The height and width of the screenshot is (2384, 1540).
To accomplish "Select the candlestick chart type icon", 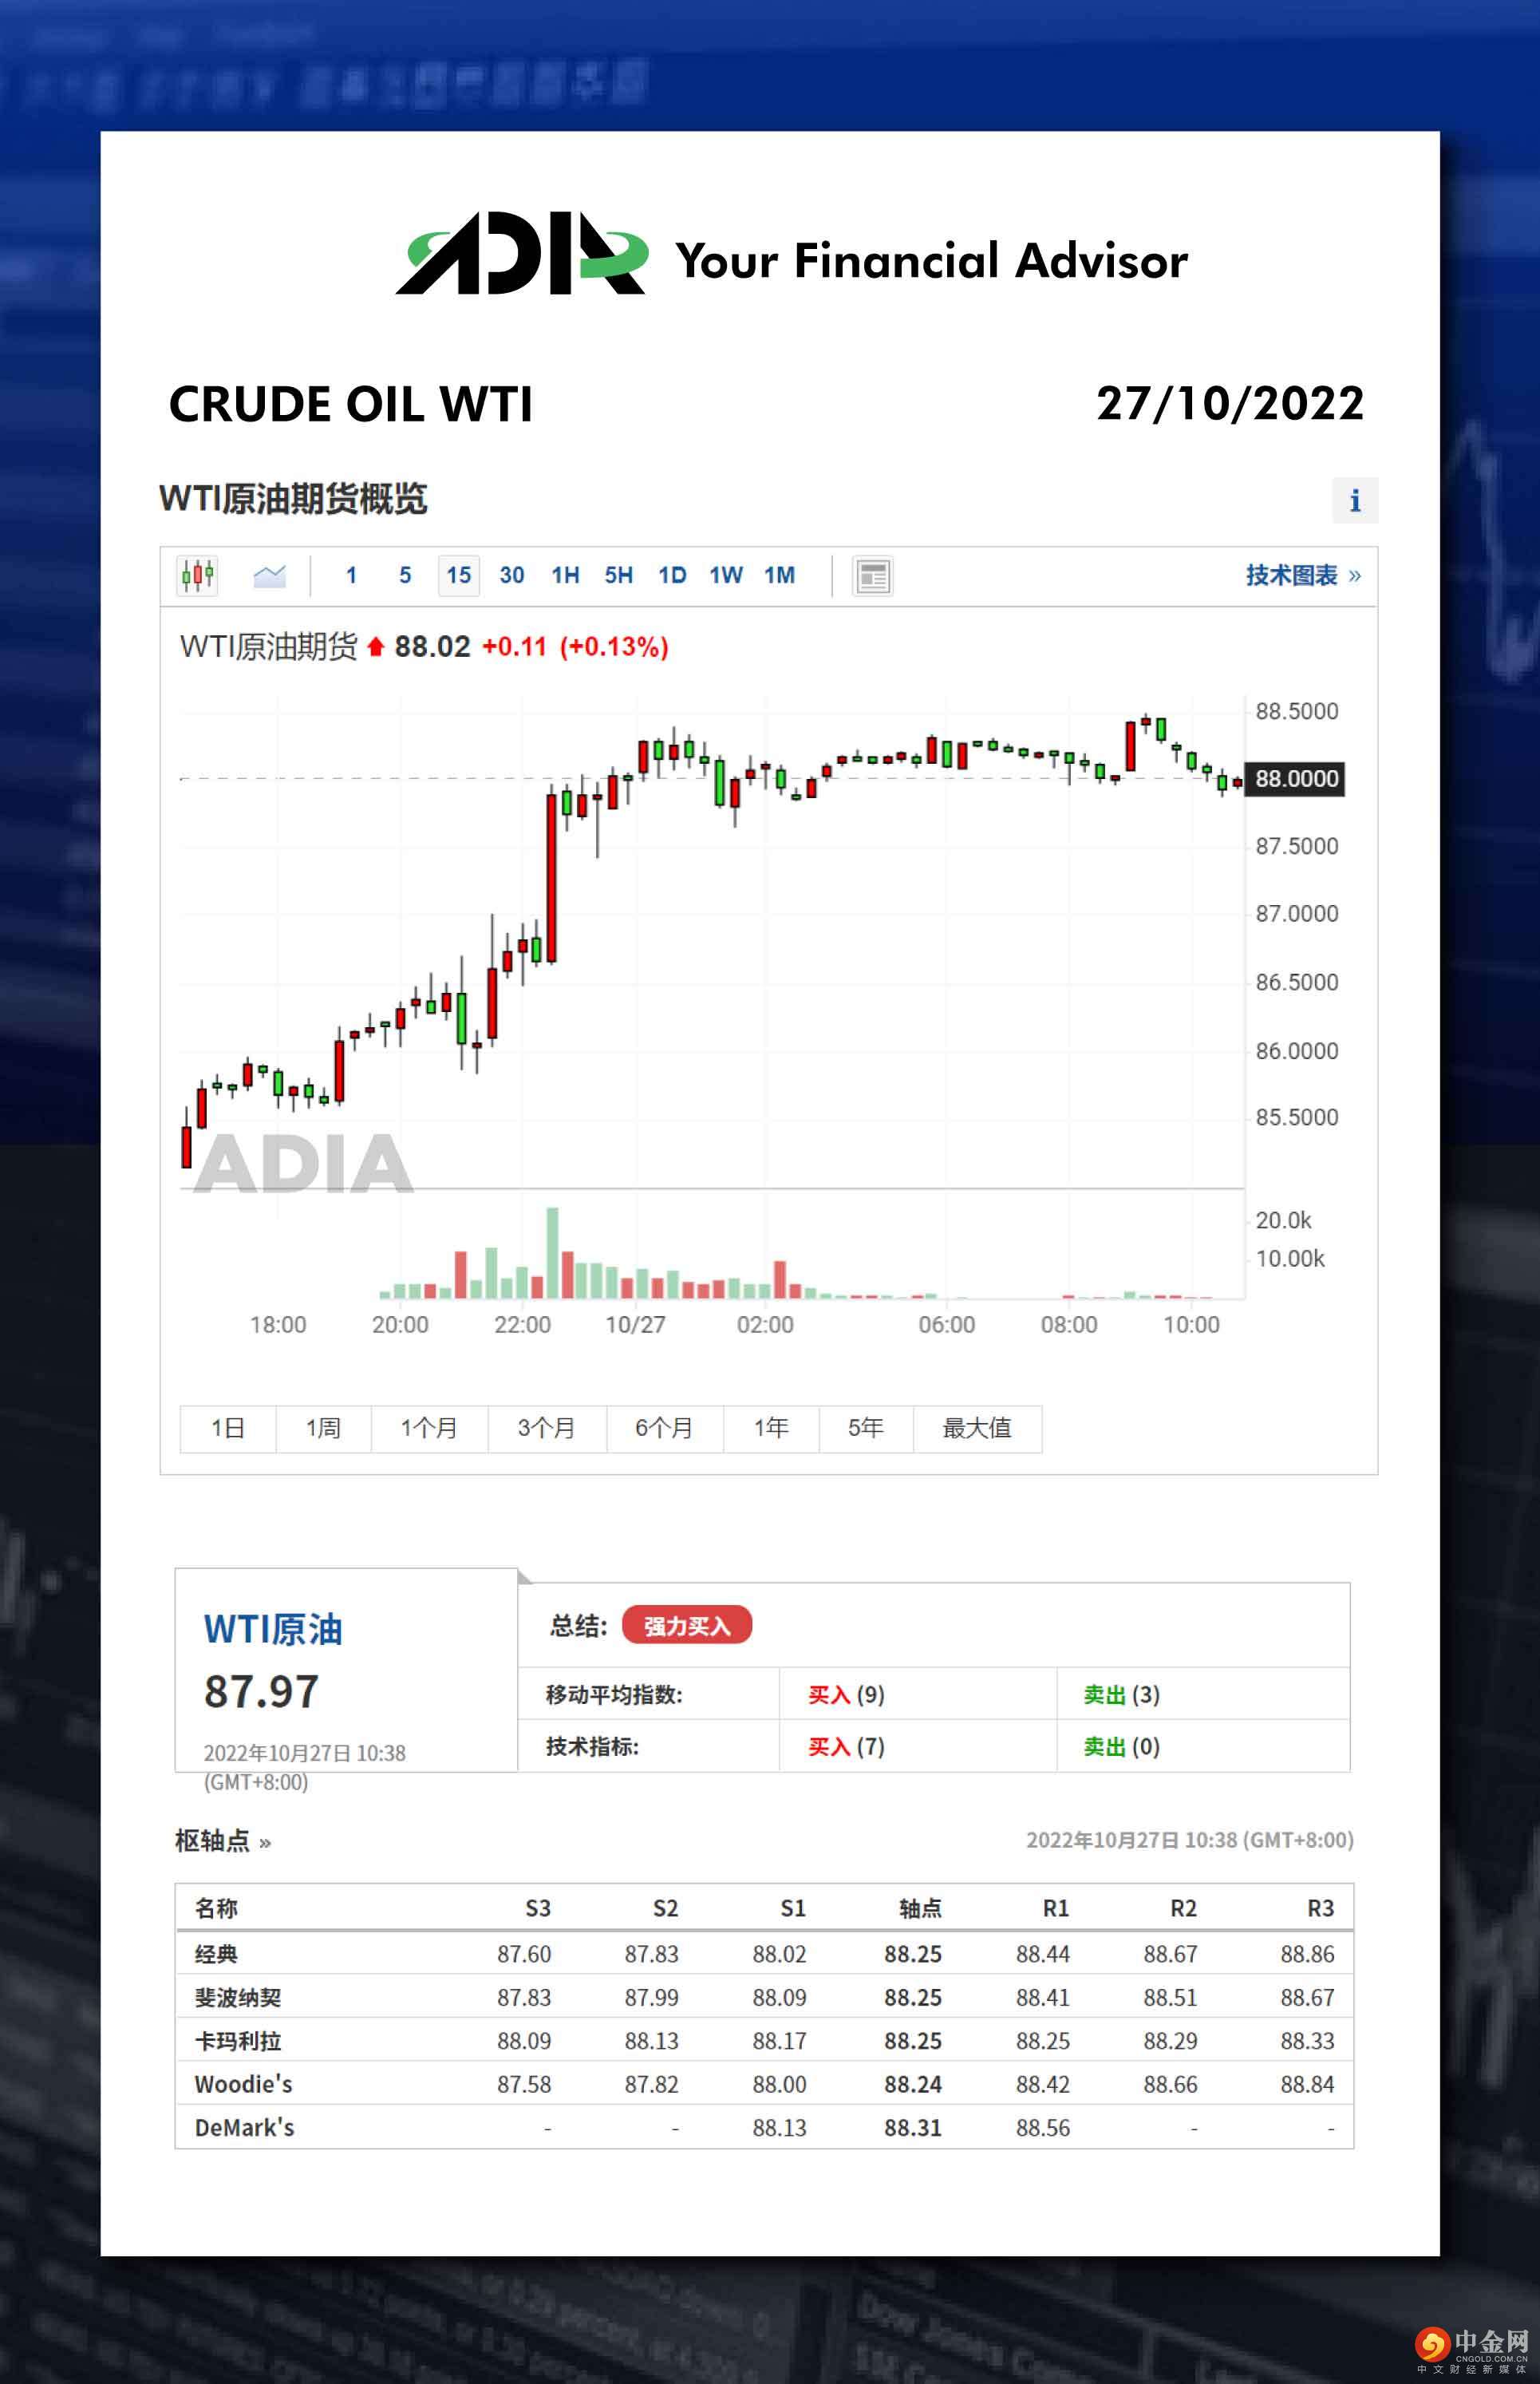I will [197, 575].
